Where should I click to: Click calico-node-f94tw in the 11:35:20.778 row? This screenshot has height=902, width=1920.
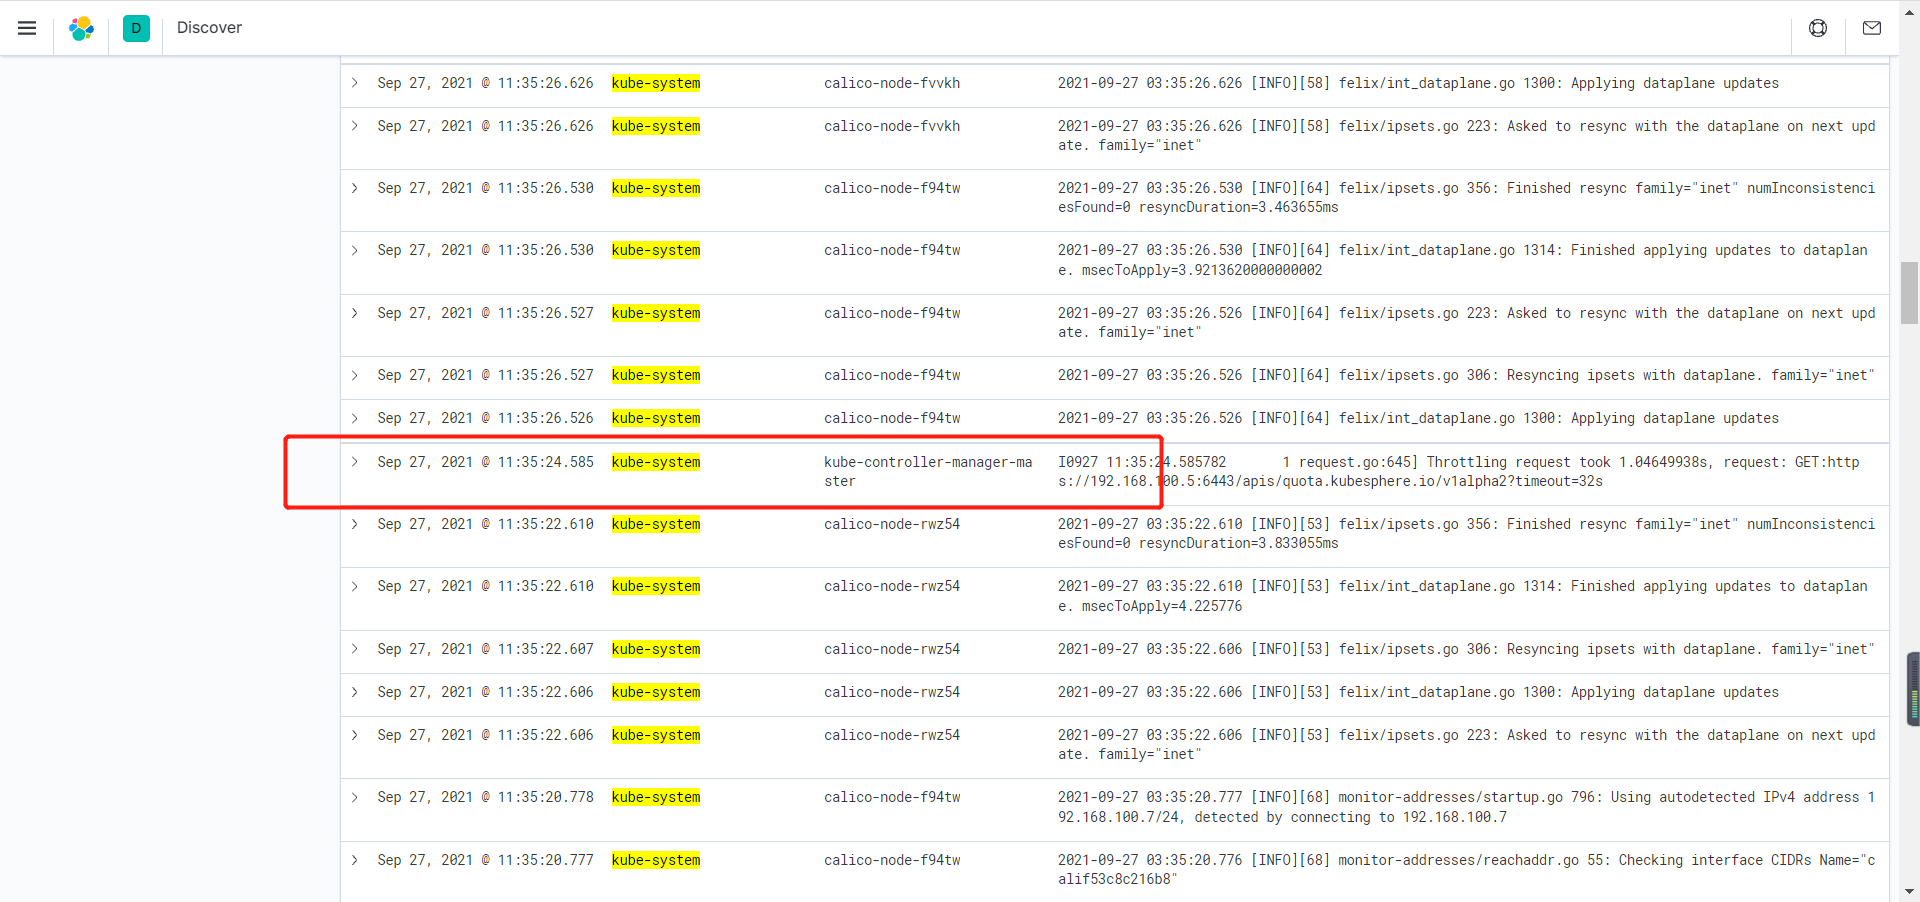[892, 797]
